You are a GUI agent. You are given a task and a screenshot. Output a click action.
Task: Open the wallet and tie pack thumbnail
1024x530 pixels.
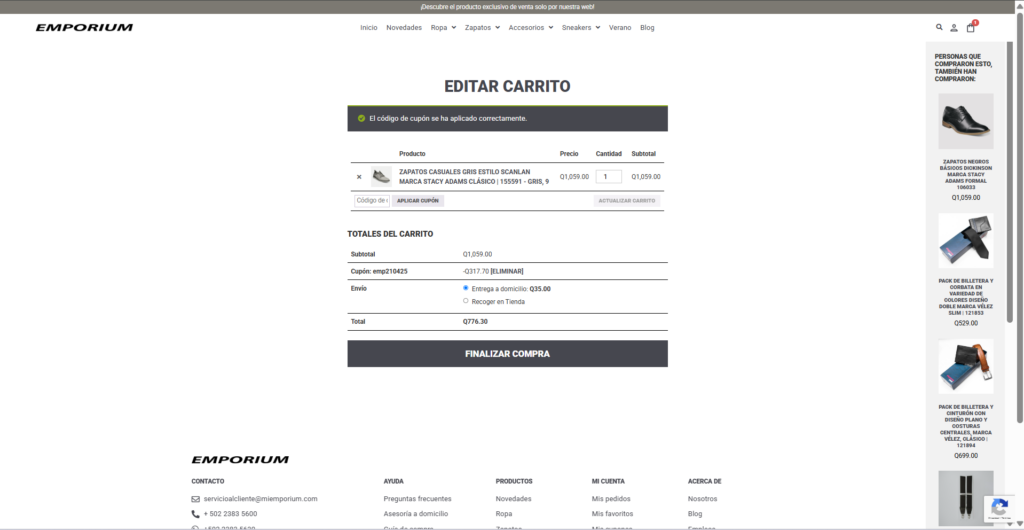click(x=966, y=240)
